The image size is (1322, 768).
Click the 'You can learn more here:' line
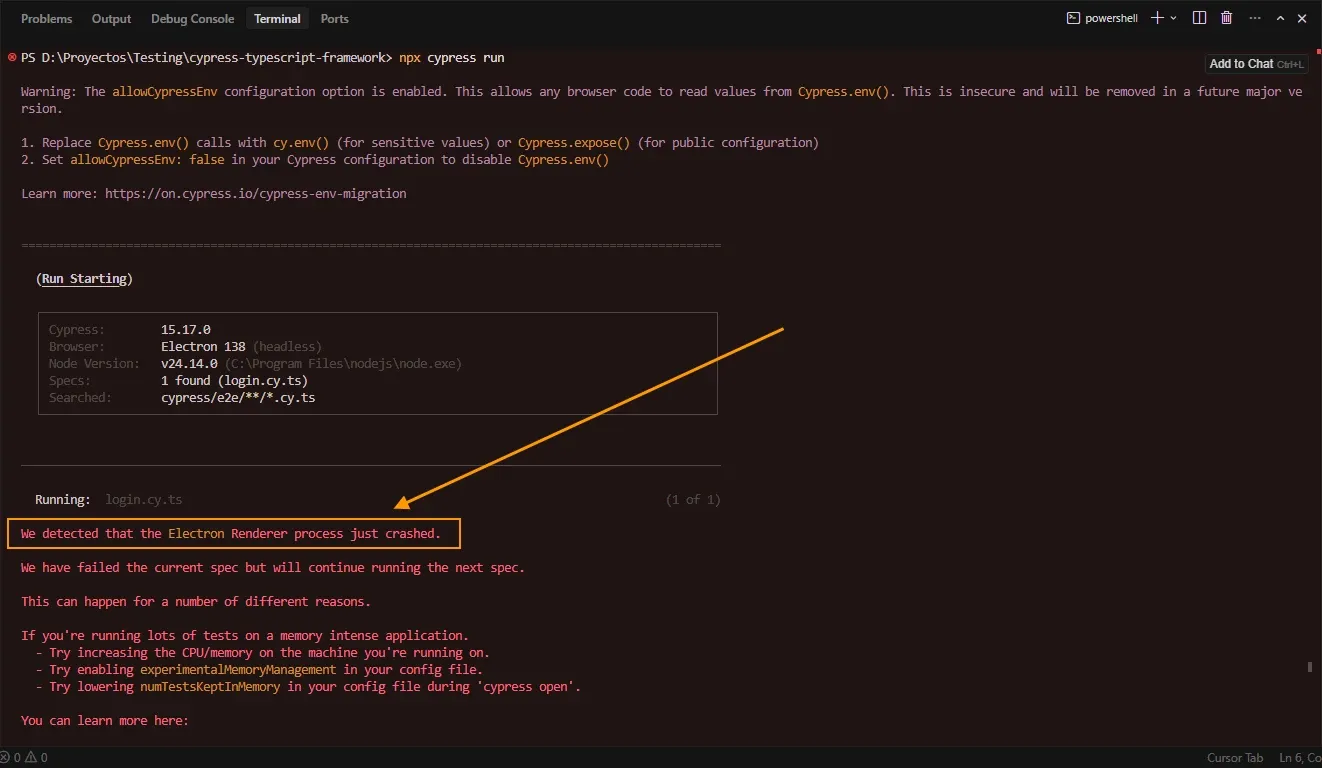point(104,721)
